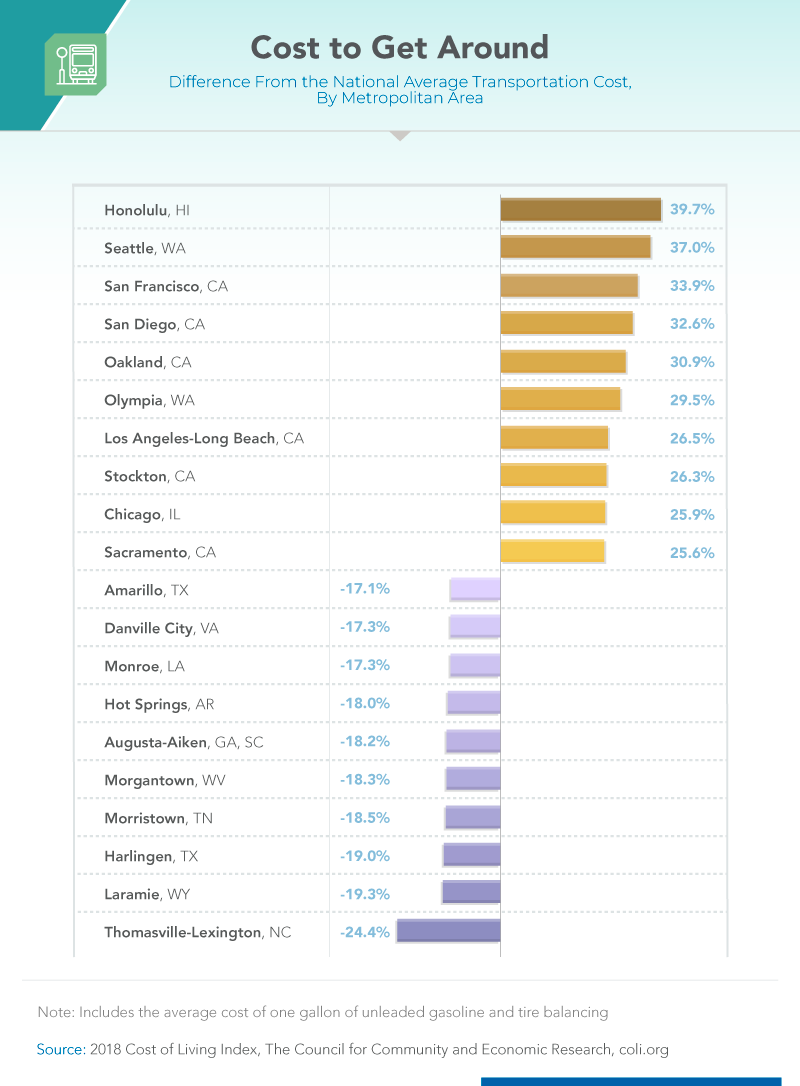Click the Laramie, WY -19.3% value
This screenshot has height=1086, width=800.
point(365,894)
